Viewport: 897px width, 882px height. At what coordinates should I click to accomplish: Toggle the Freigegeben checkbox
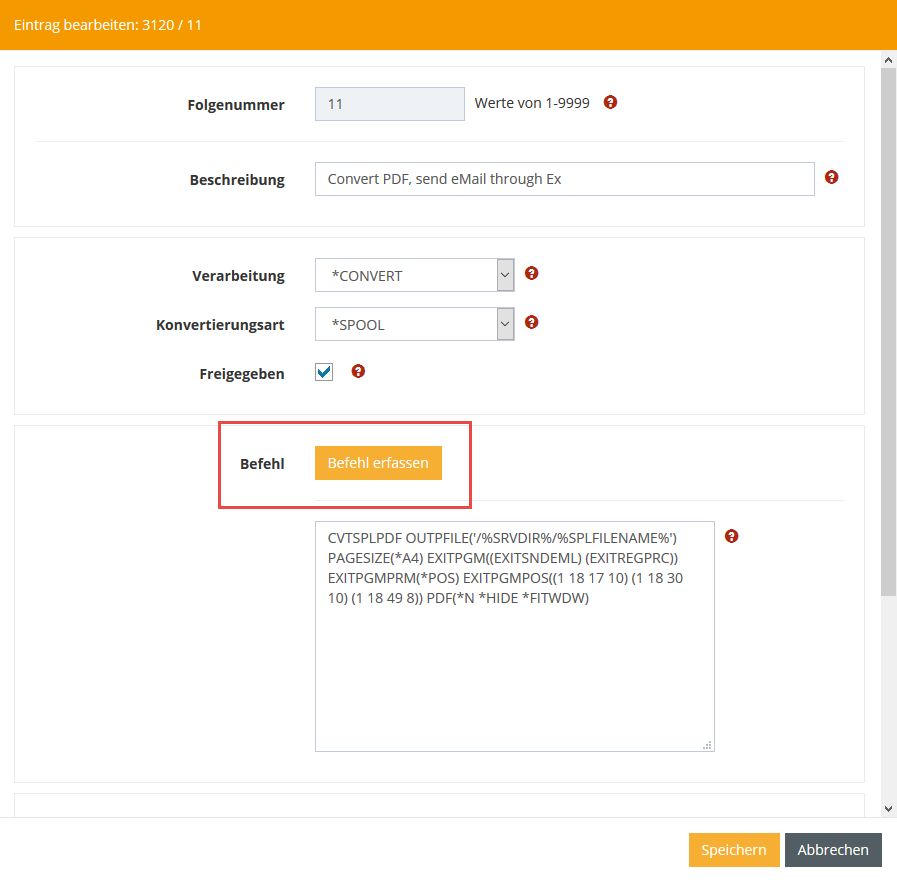coord(324,372)
